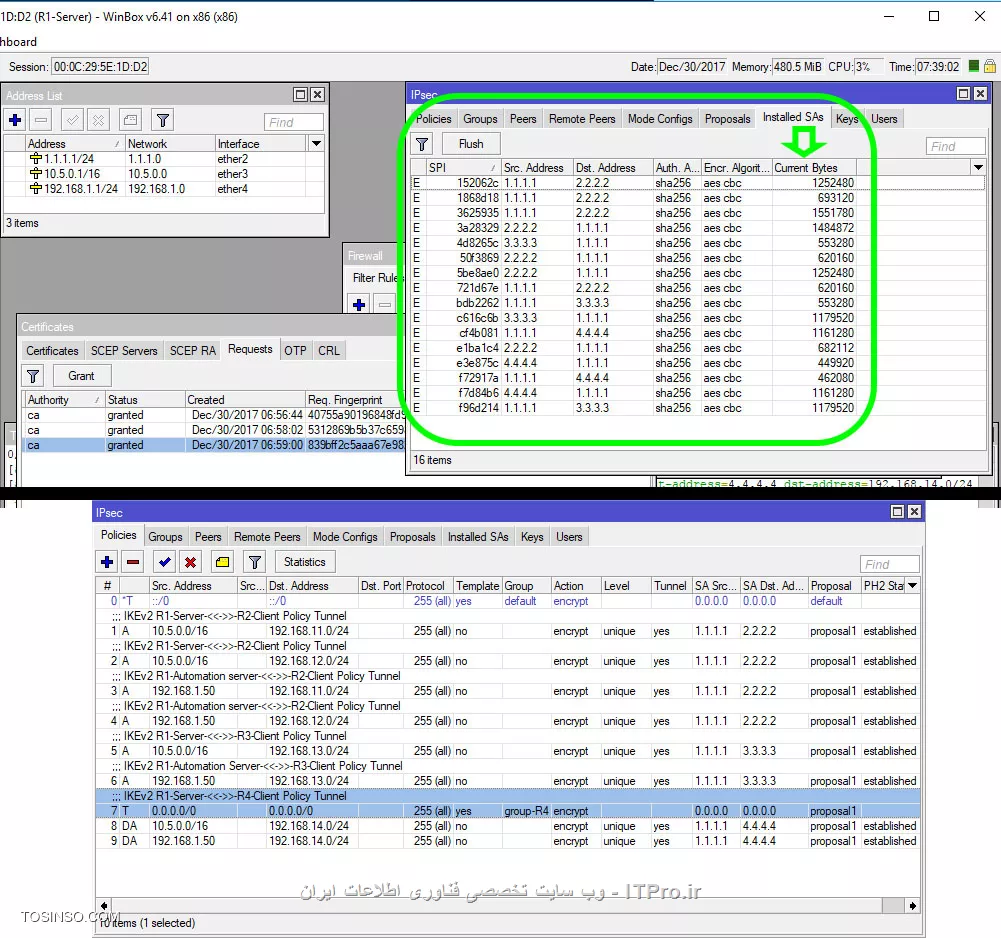Select the 192.168.1.1/24 address row

click(x=163, y=189)
